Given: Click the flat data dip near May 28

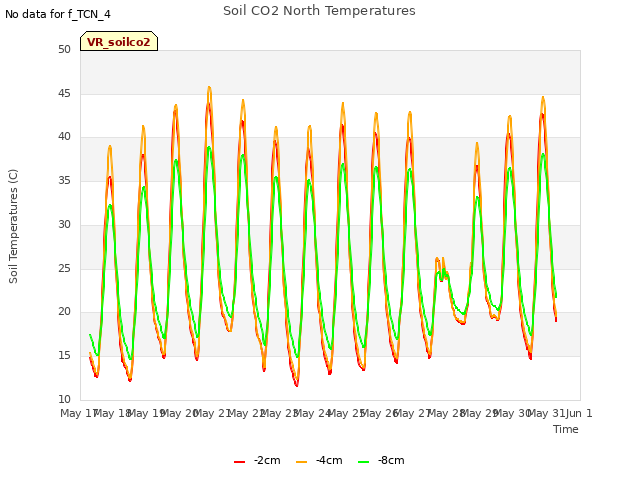Looking at the screenshot, I should point(462,322).
